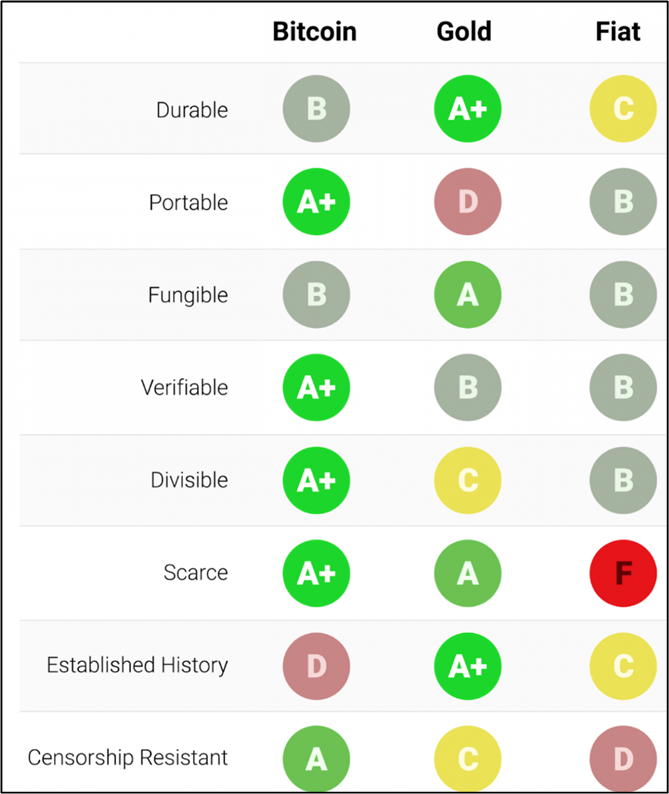
Task: Click Bitcoin's B grade badge for Durable
Action: pyautogui.click(x=316, y=108)
